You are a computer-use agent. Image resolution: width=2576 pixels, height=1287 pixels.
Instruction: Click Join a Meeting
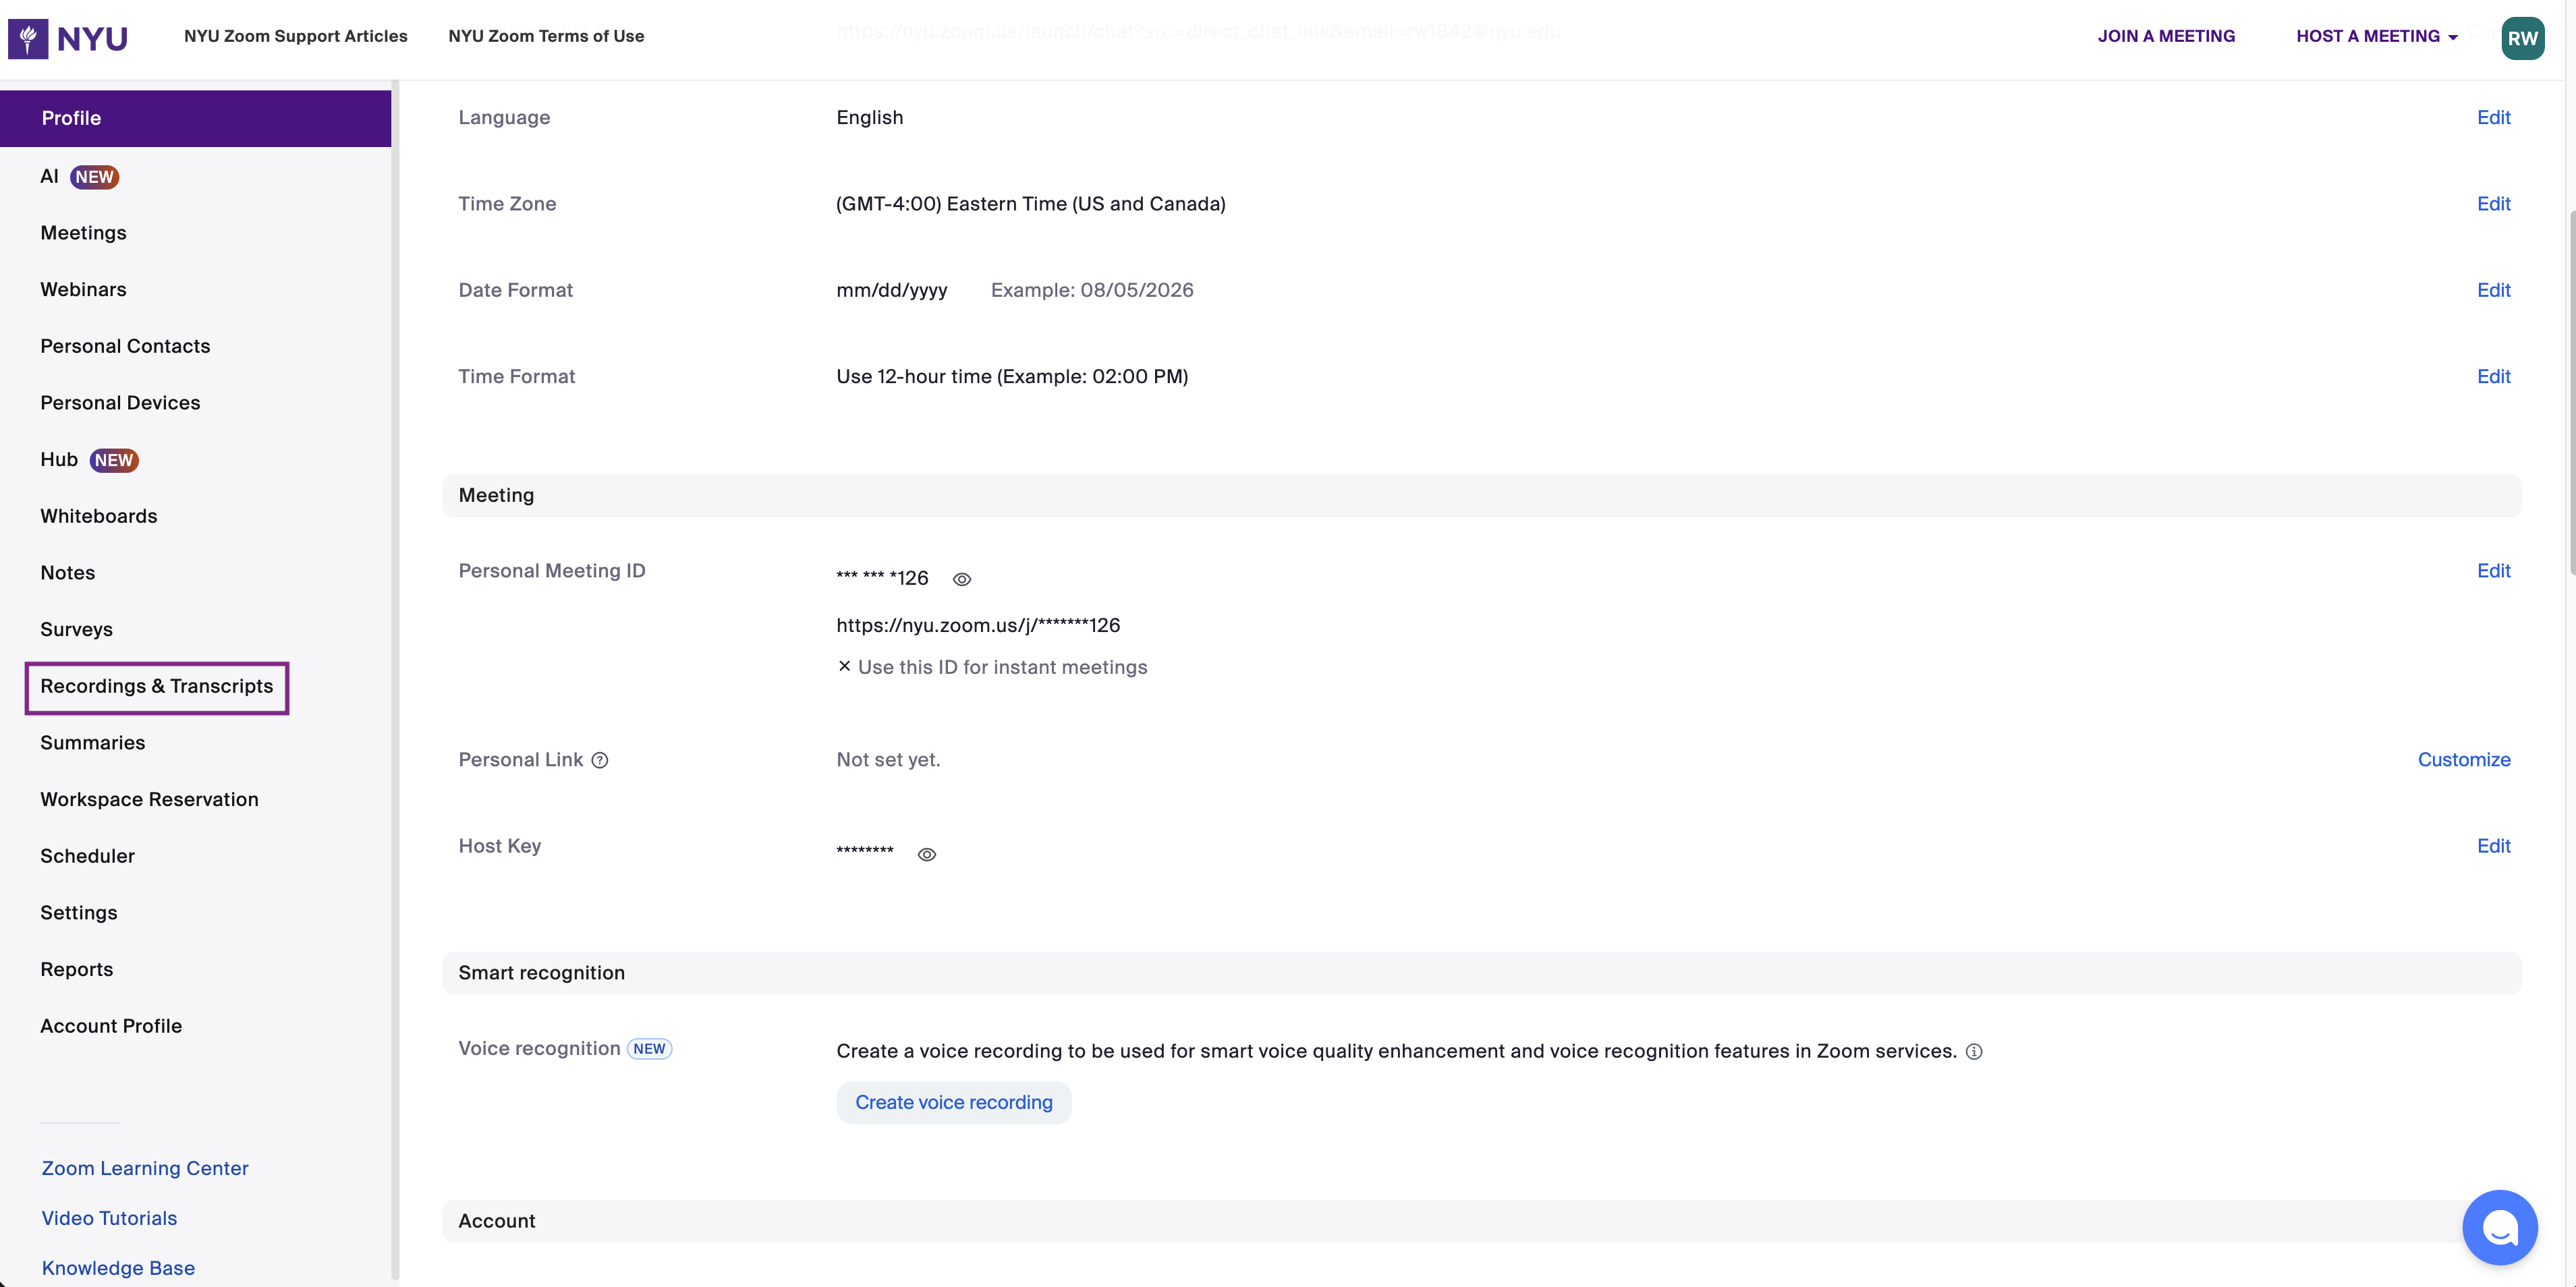pyautogui.click(x=2166, y=36)
